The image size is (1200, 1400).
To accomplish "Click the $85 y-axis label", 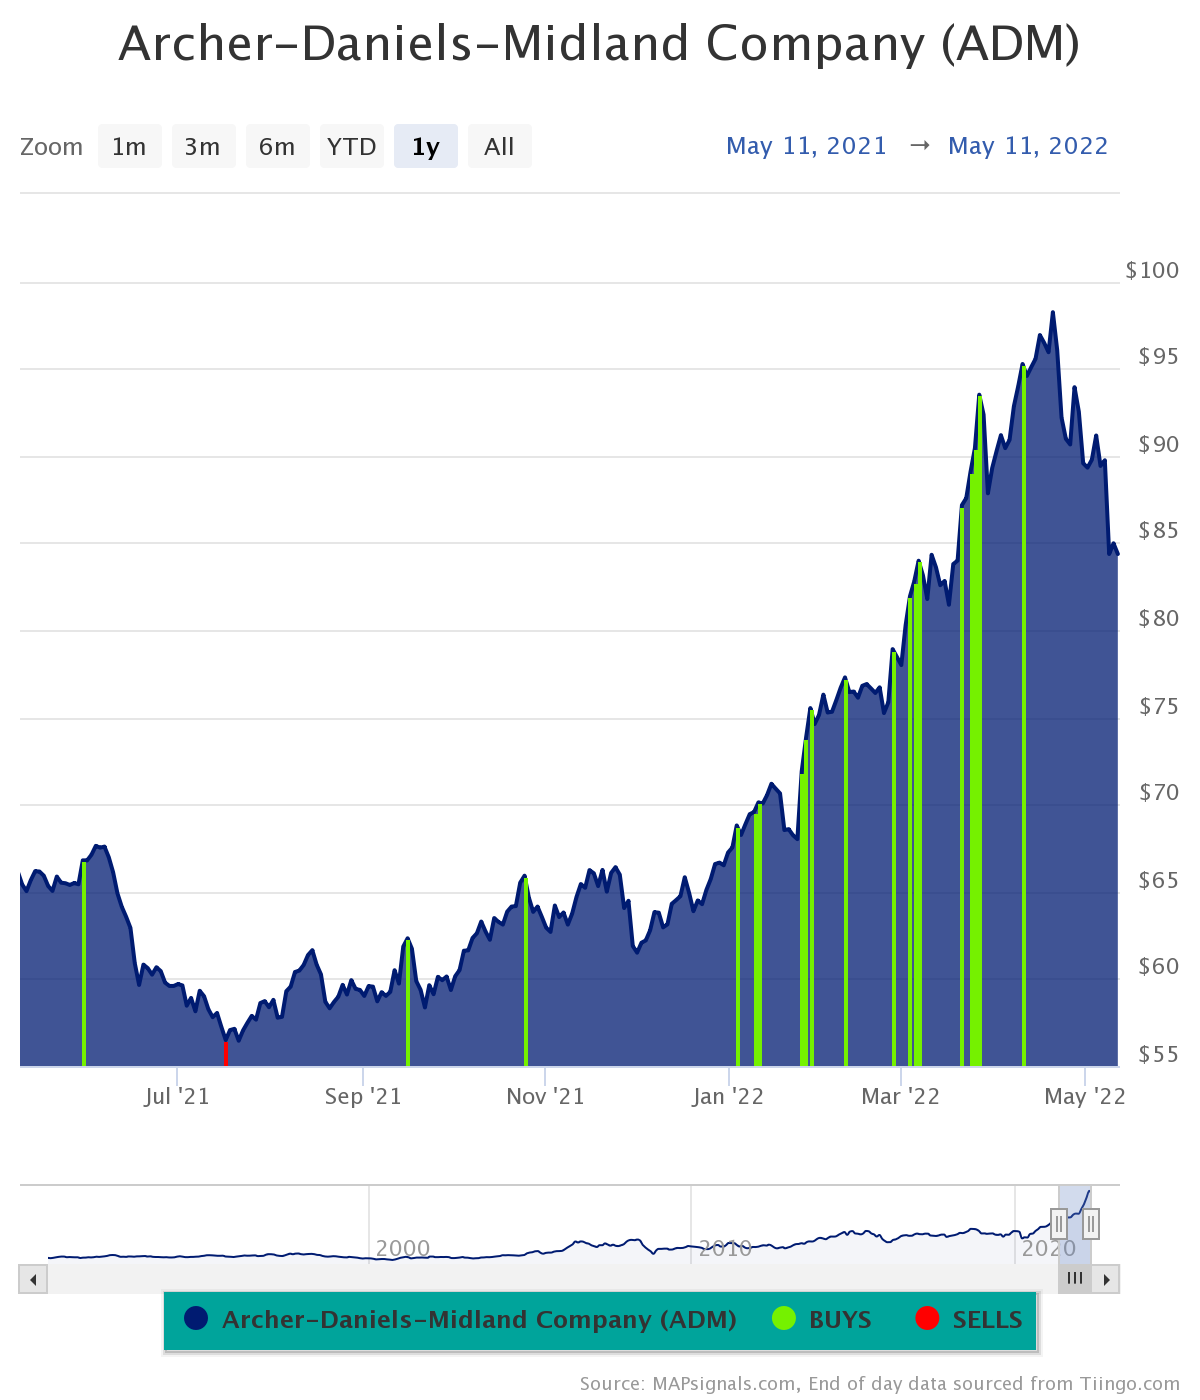I will [x=1159, y=530].
